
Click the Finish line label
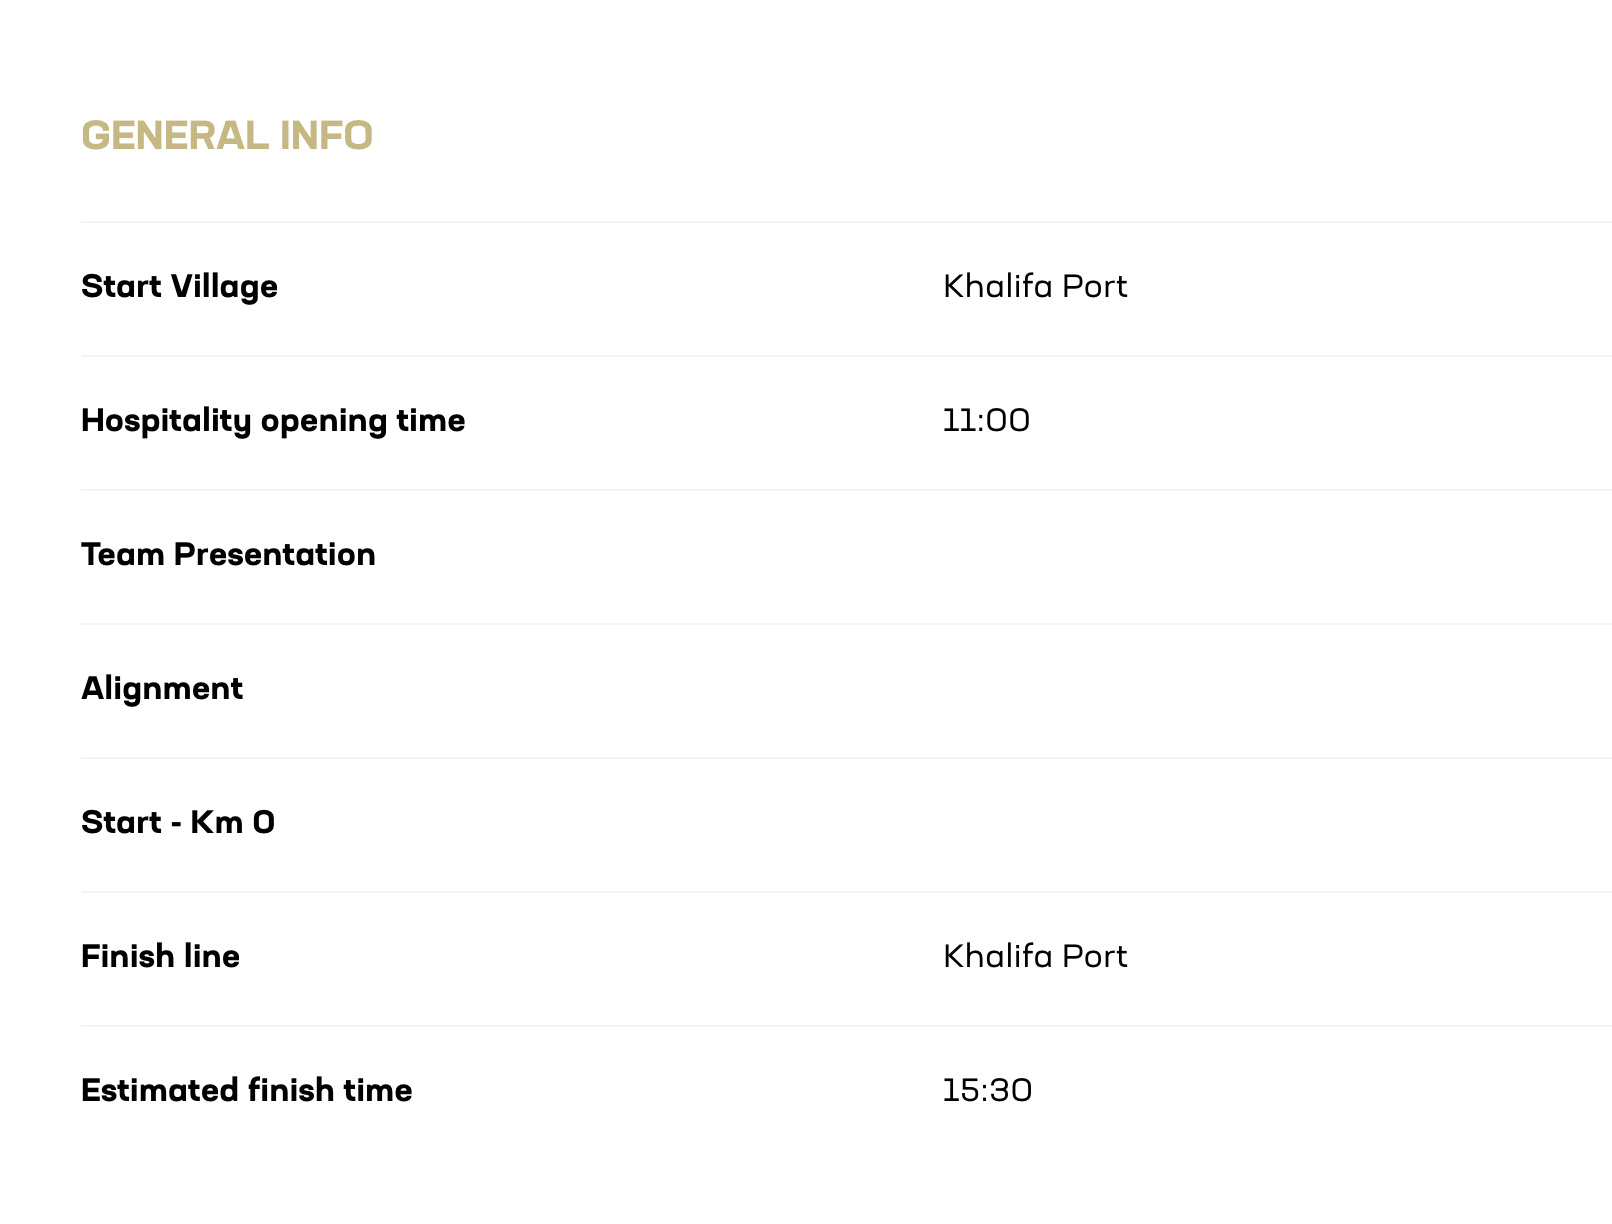(160, 957)
